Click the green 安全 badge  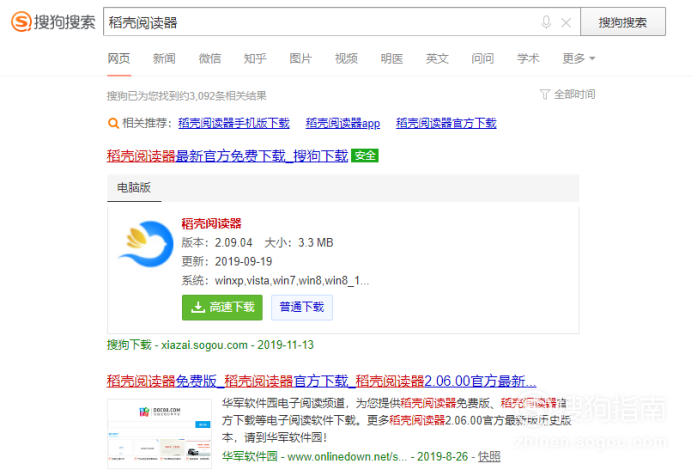tap(365, 156)
